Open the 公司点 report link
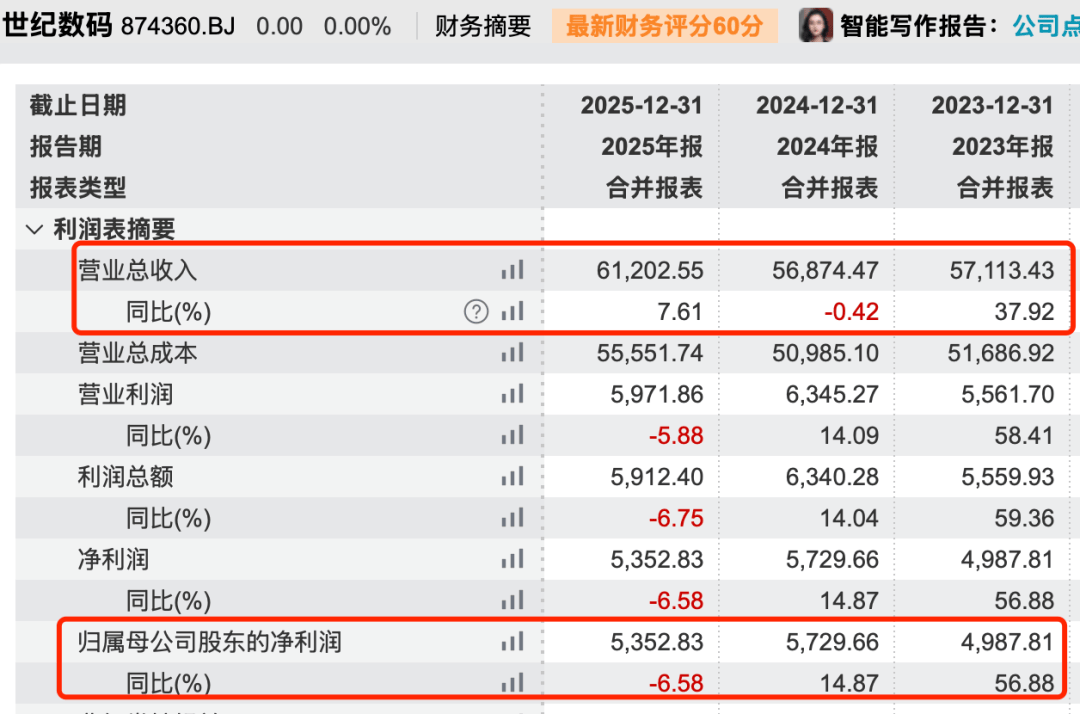Image resolution: width=1080 pixels, height=714 pixels. (1046, 26)
